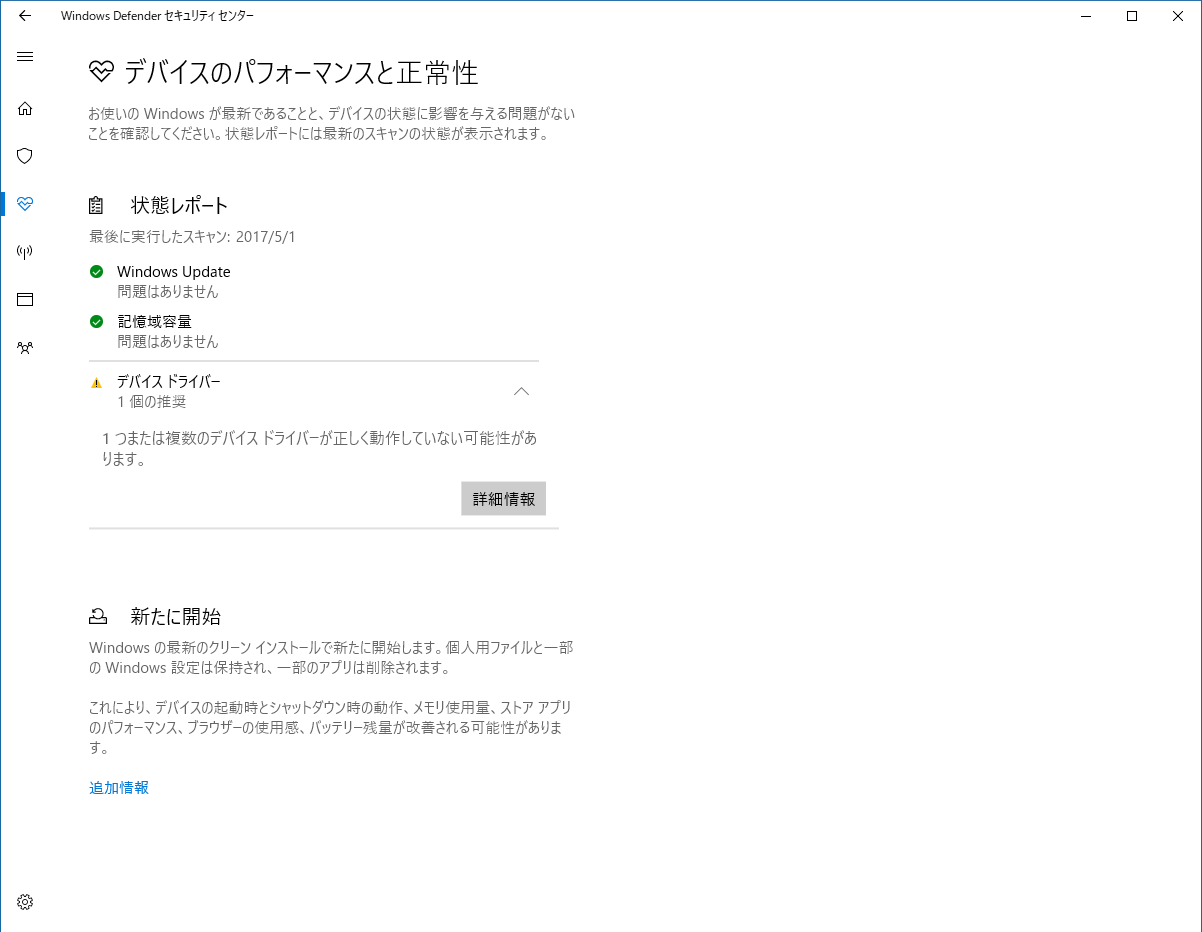Image resolution: width=1202 pixels, height=932 pixels.
Task: Click green check beside 記憶域容量
Action: [x=96, y=322]
